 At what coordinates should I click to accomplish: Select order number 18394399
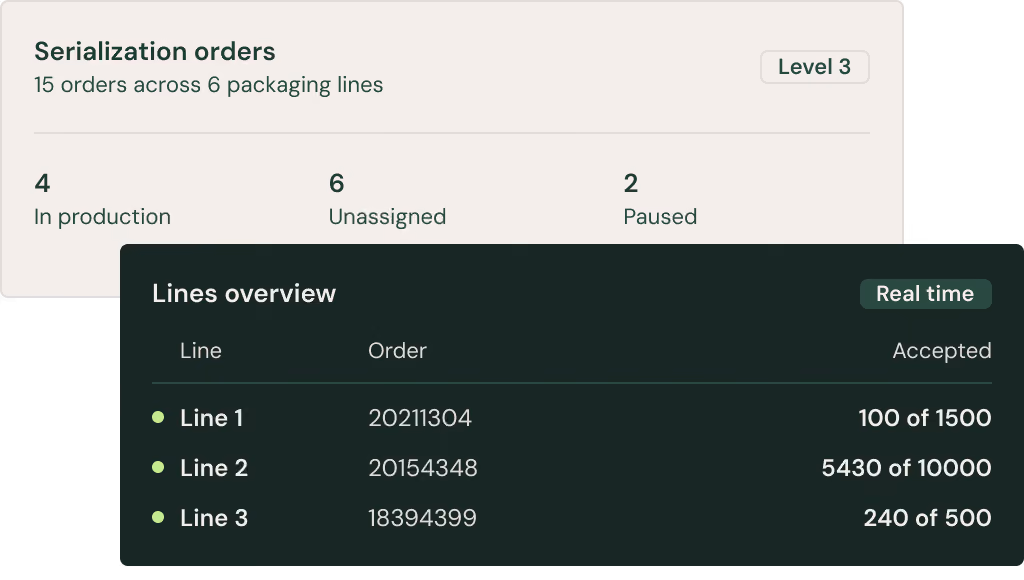pos(423,518)
